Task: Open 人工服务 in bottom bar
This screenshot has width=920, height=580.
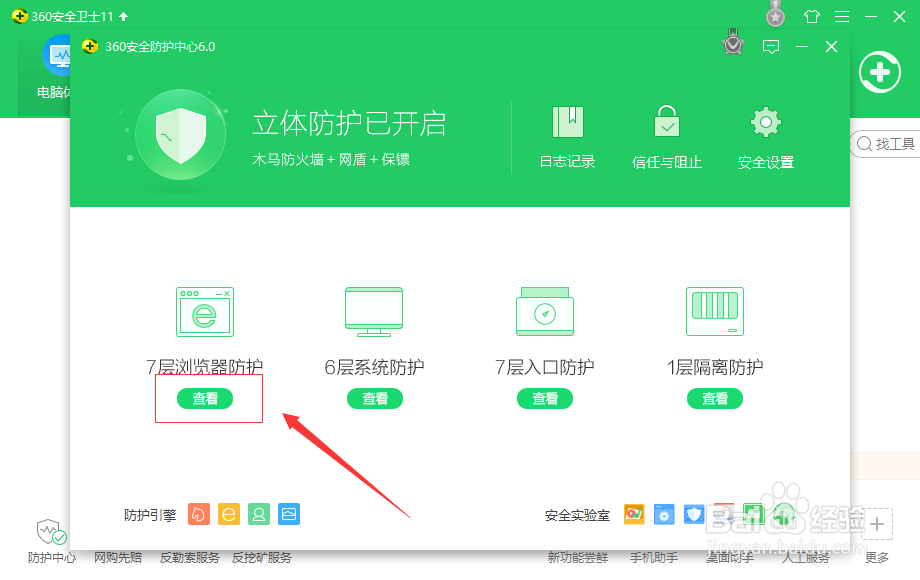Action: pos(806,558)
